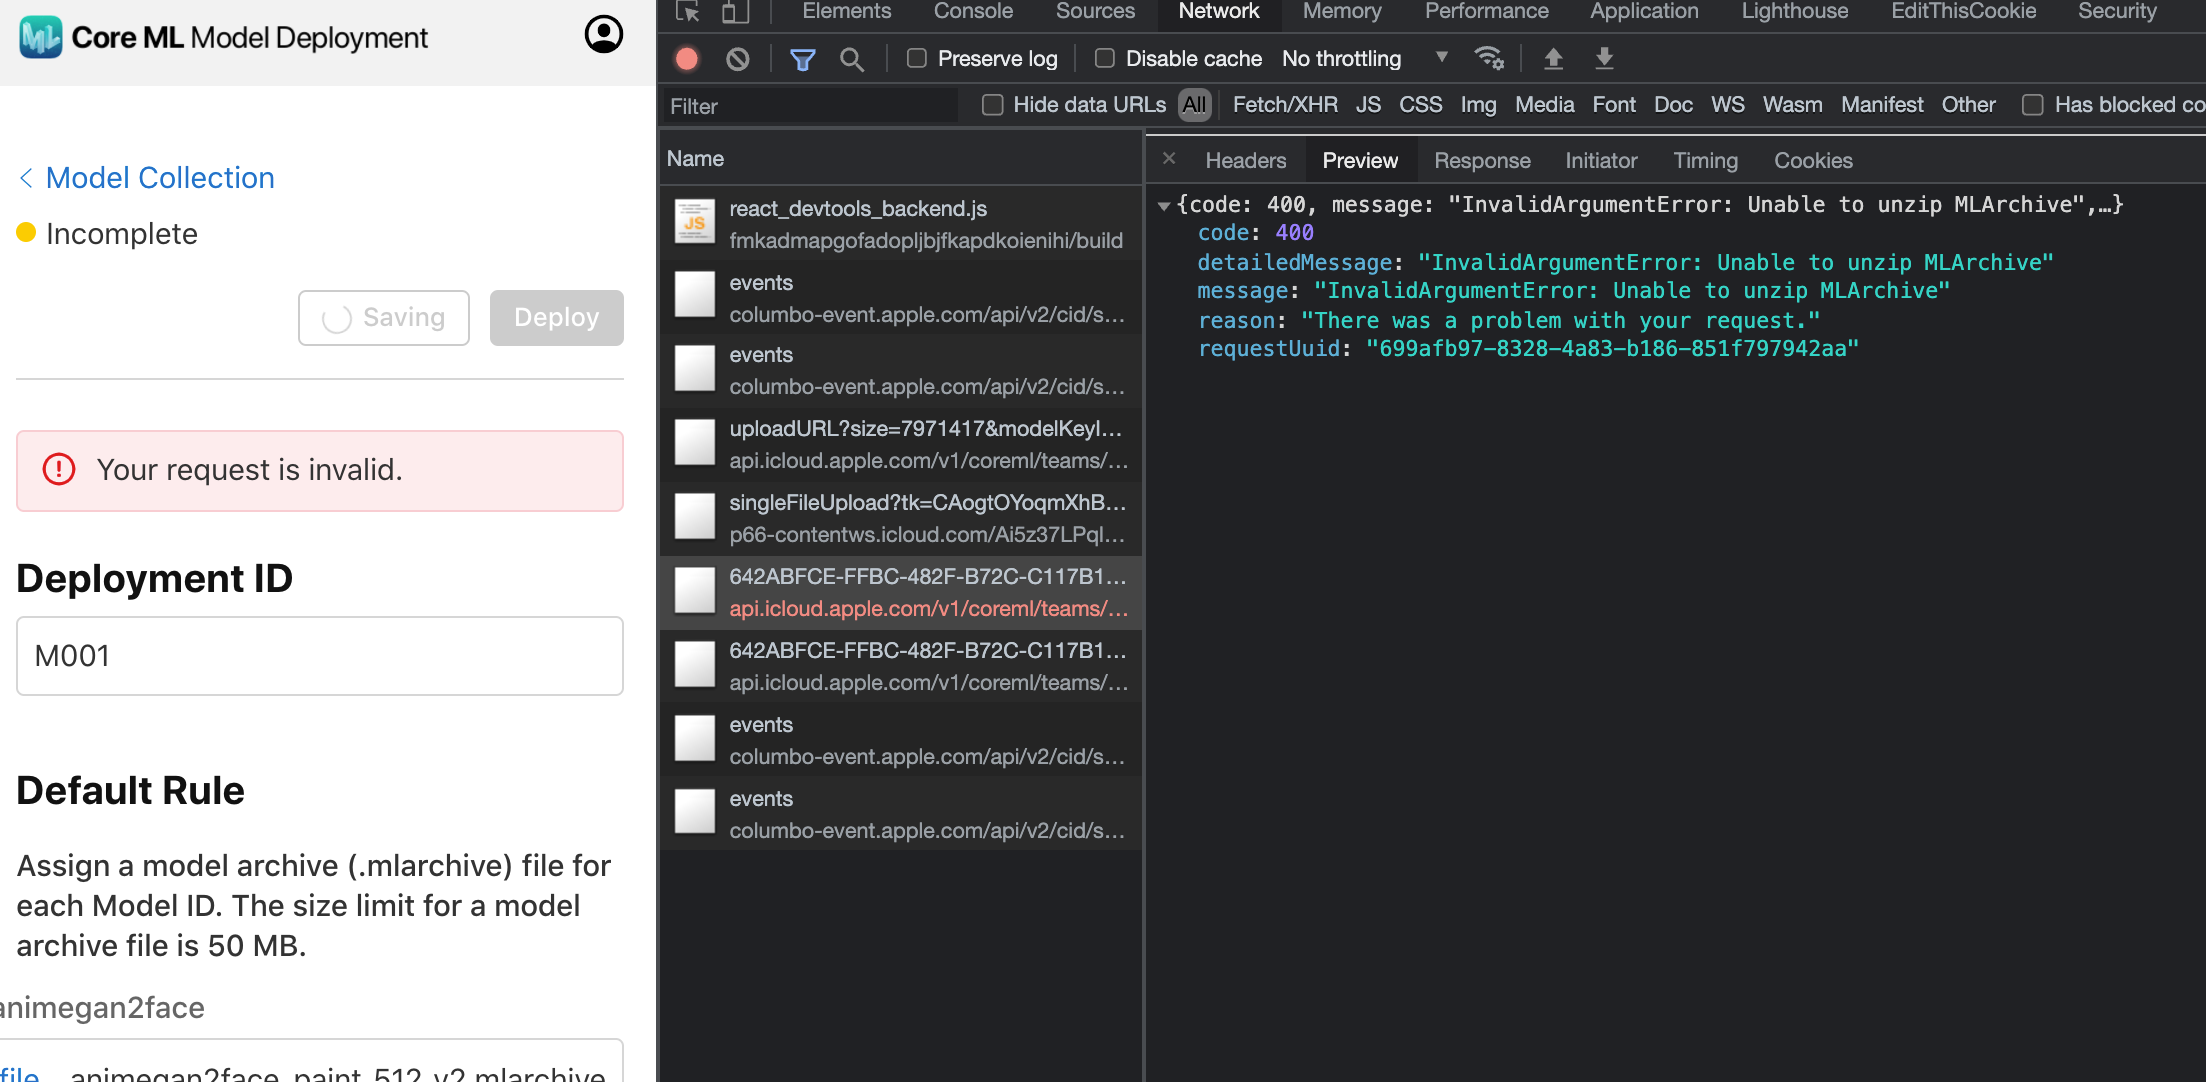
Task: Click the export HAR download arrow
Action: pos(1604,59)
